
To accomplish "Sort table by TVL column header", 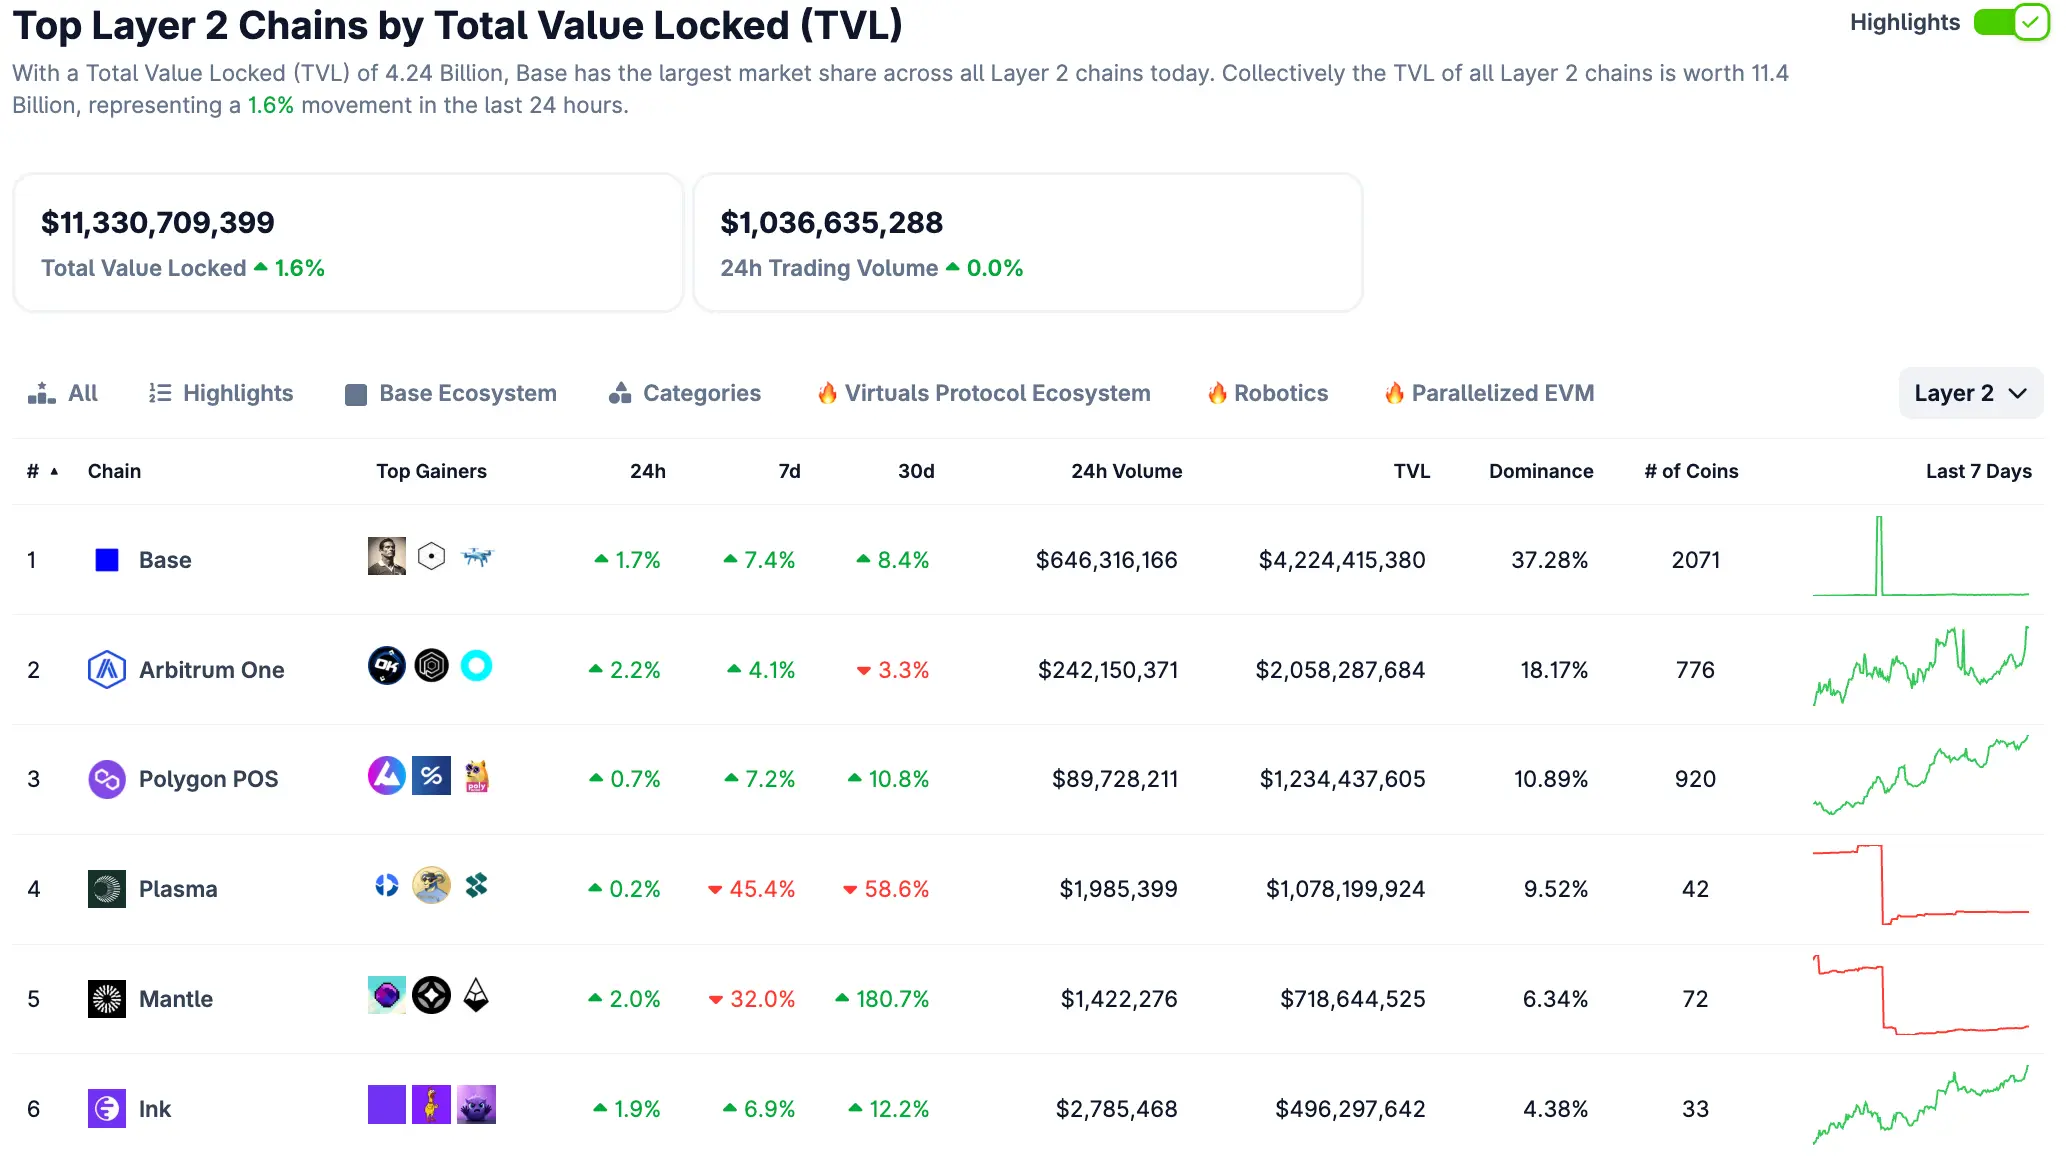I will [1411, 472].
